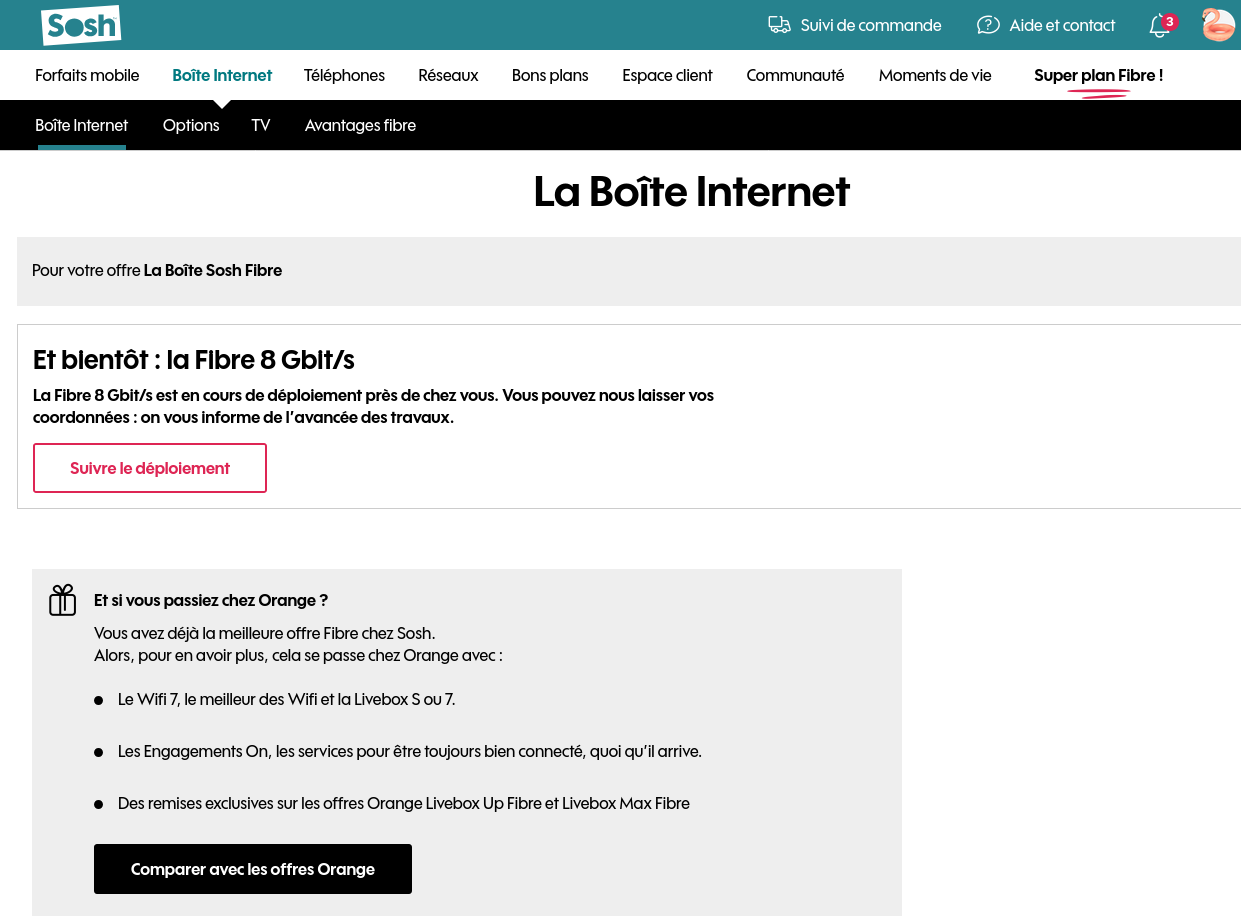This screenshot has width=1241, height=916.
Task: Switch to the Avantages fibre tab
Action: click(x=360, y=125)
